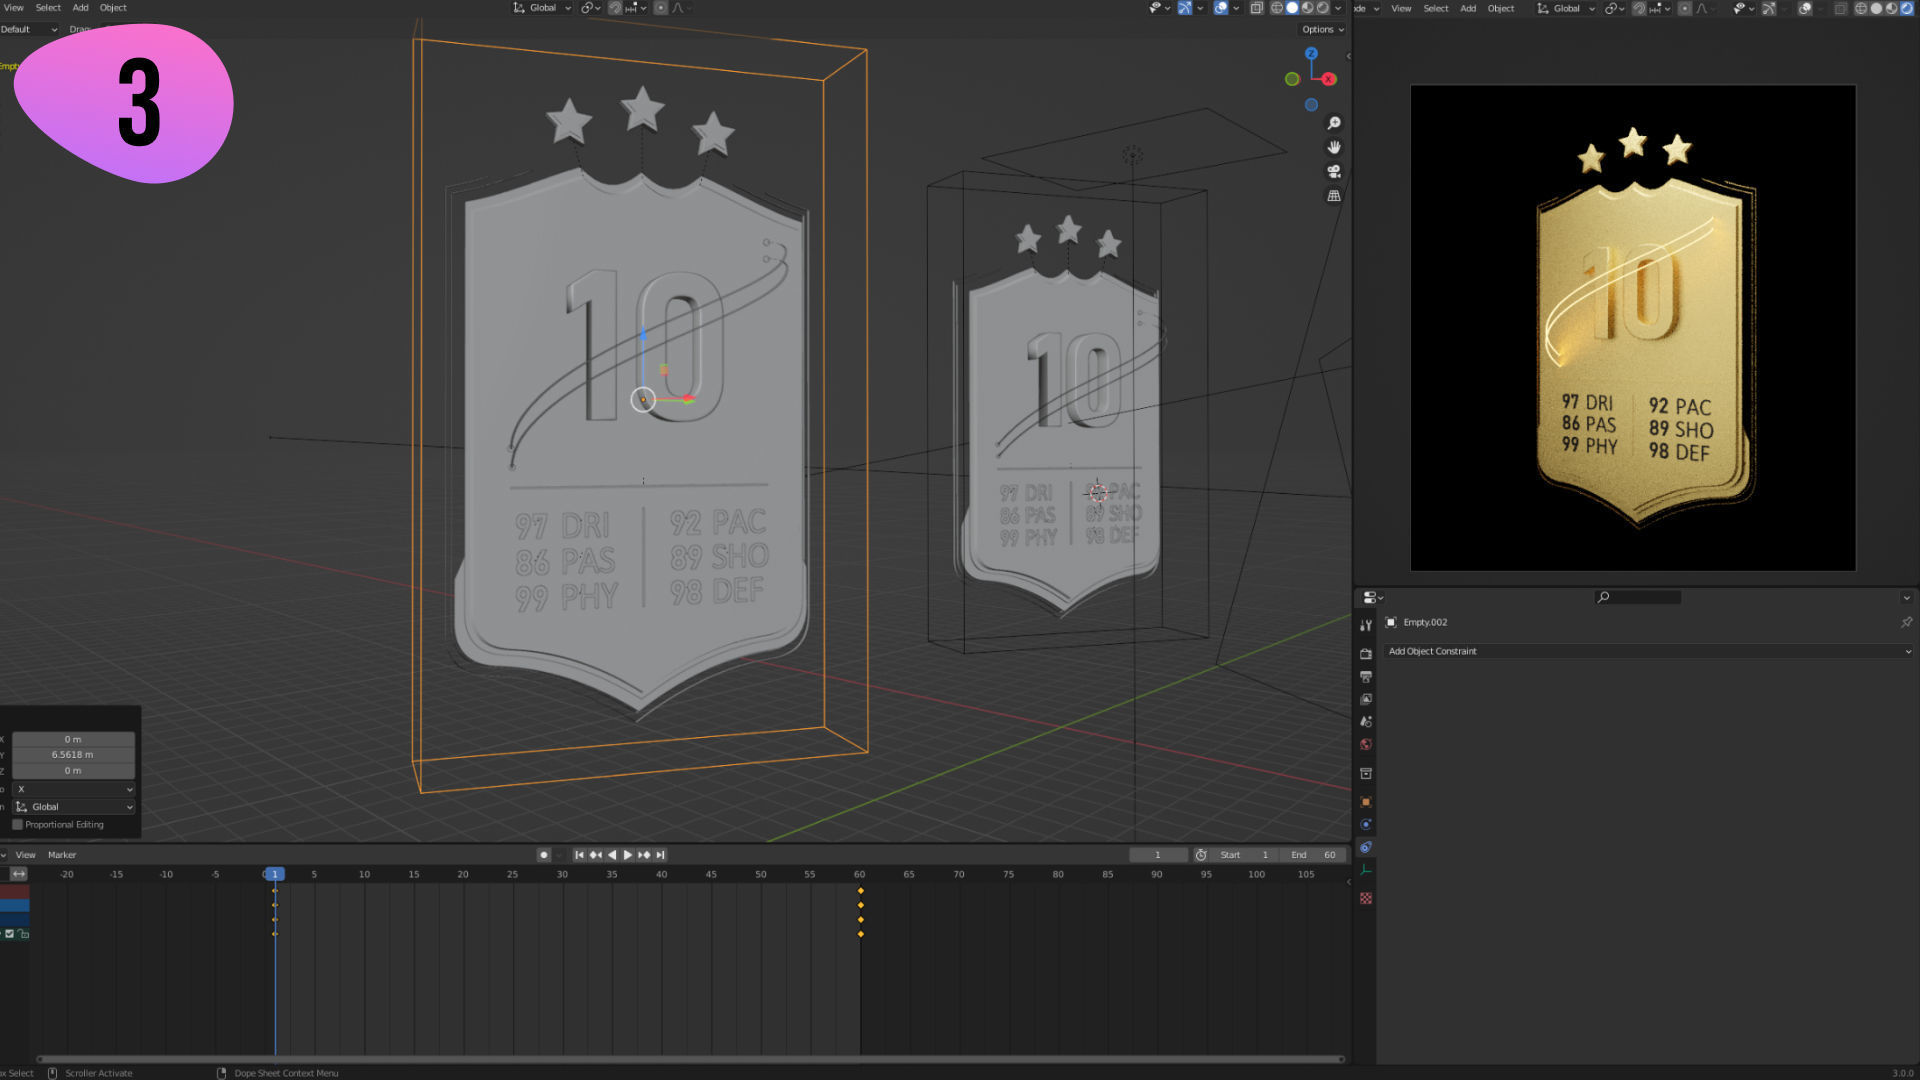Jump to the start frame of timeline
Screen dimensions: 1920x1080
click(x=579, y=855)
